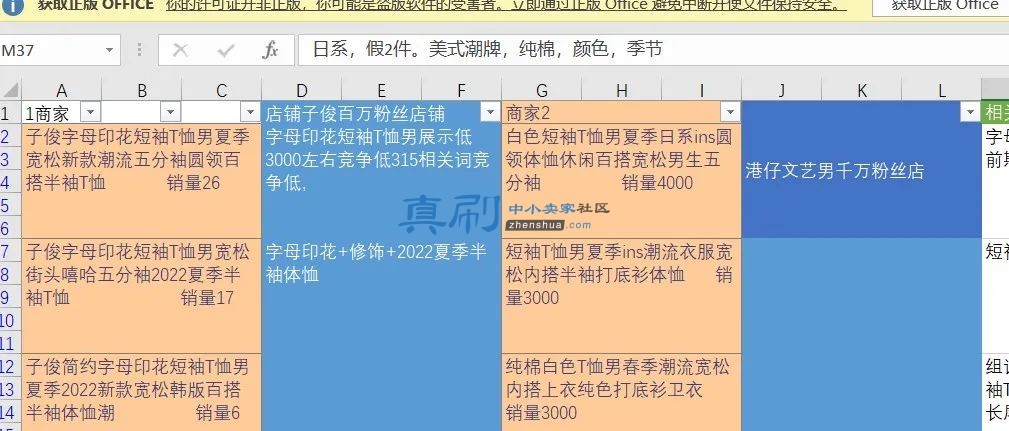This screenshot has width=1009, height=431.
Task: Open filter dropdown in column L header row
Action: pyautogui.click(x=970, y=113)
